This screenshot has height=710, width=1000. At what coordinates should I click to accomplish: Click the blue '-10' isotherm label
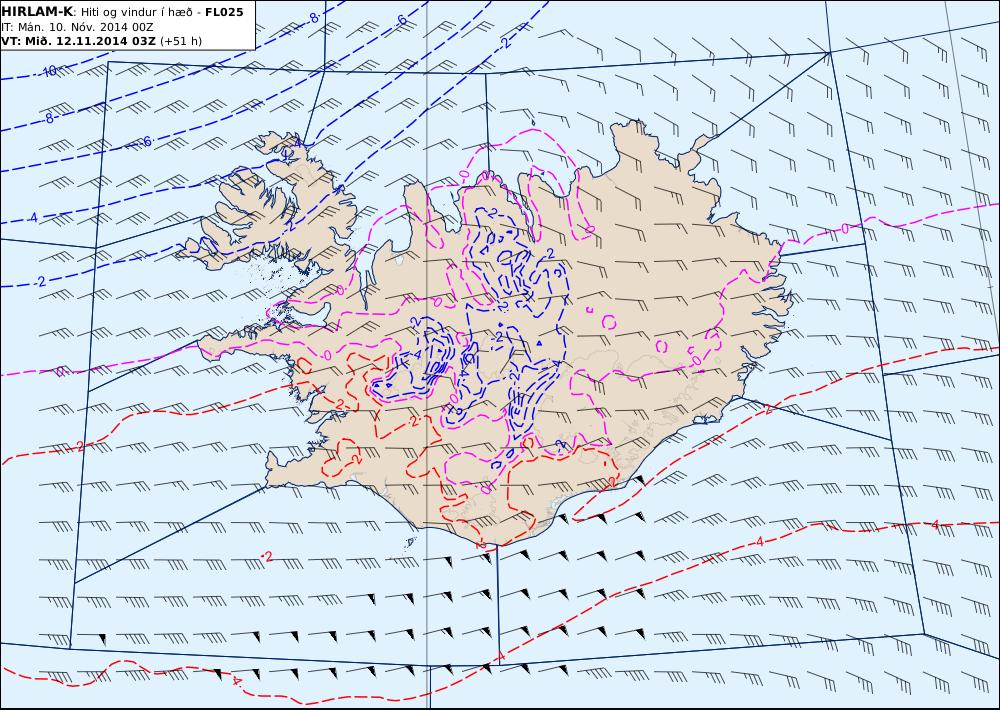click(x=48, y=71)
